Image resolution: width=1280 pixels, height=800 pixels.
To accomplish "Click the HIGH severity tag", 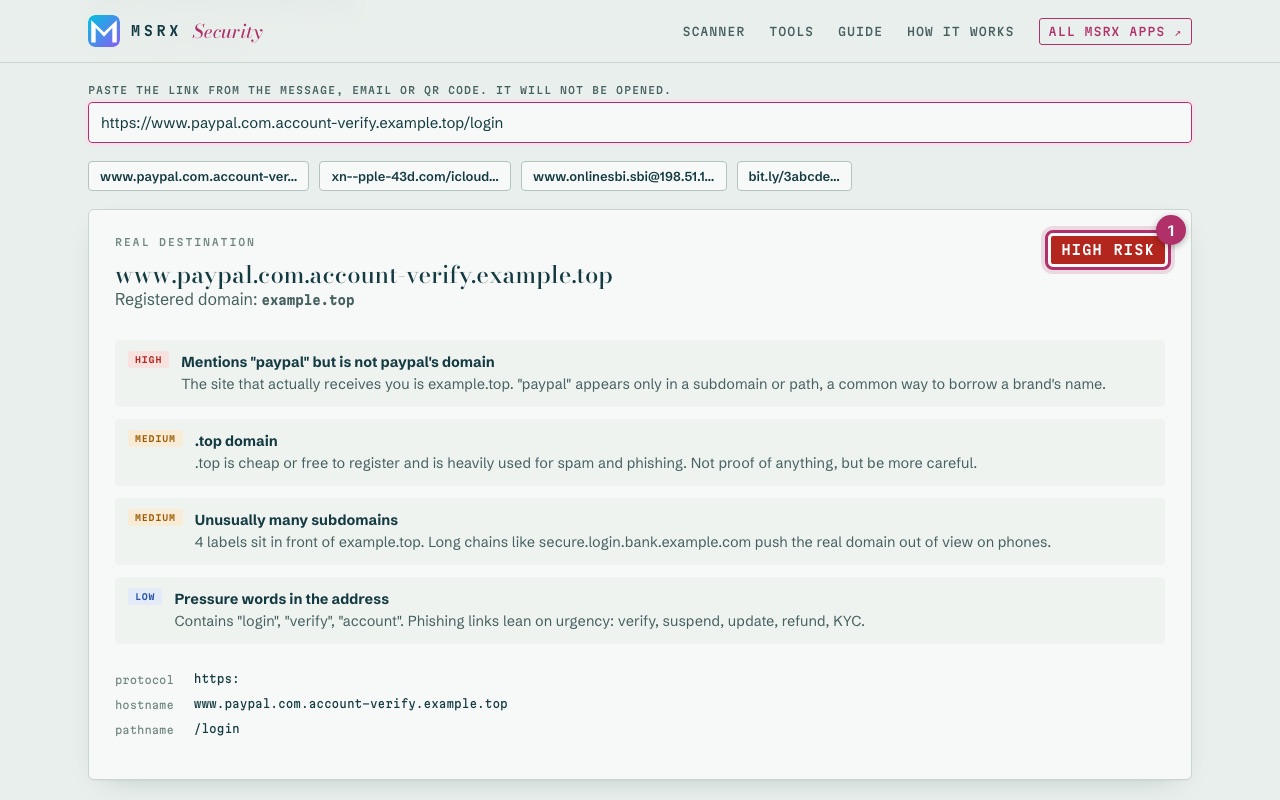I will pos(148,360).
